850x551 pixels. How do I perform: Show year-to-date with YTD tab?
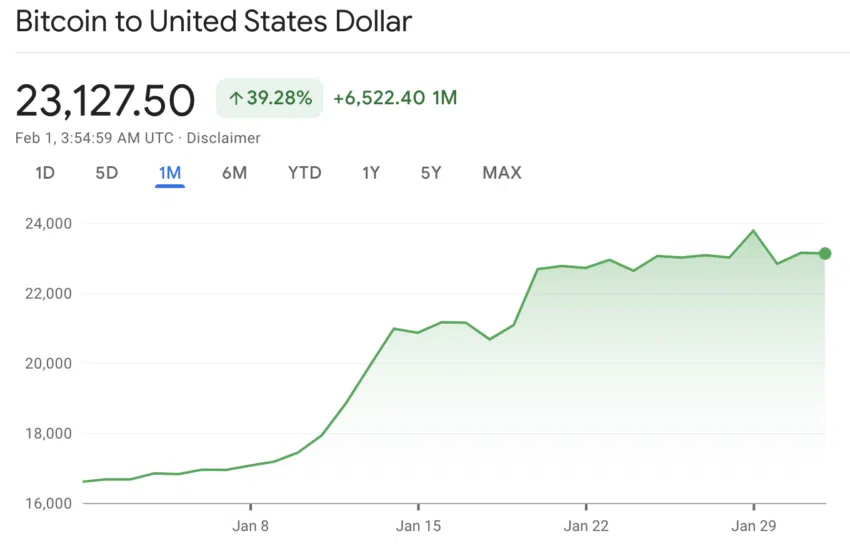pos(305,173)
